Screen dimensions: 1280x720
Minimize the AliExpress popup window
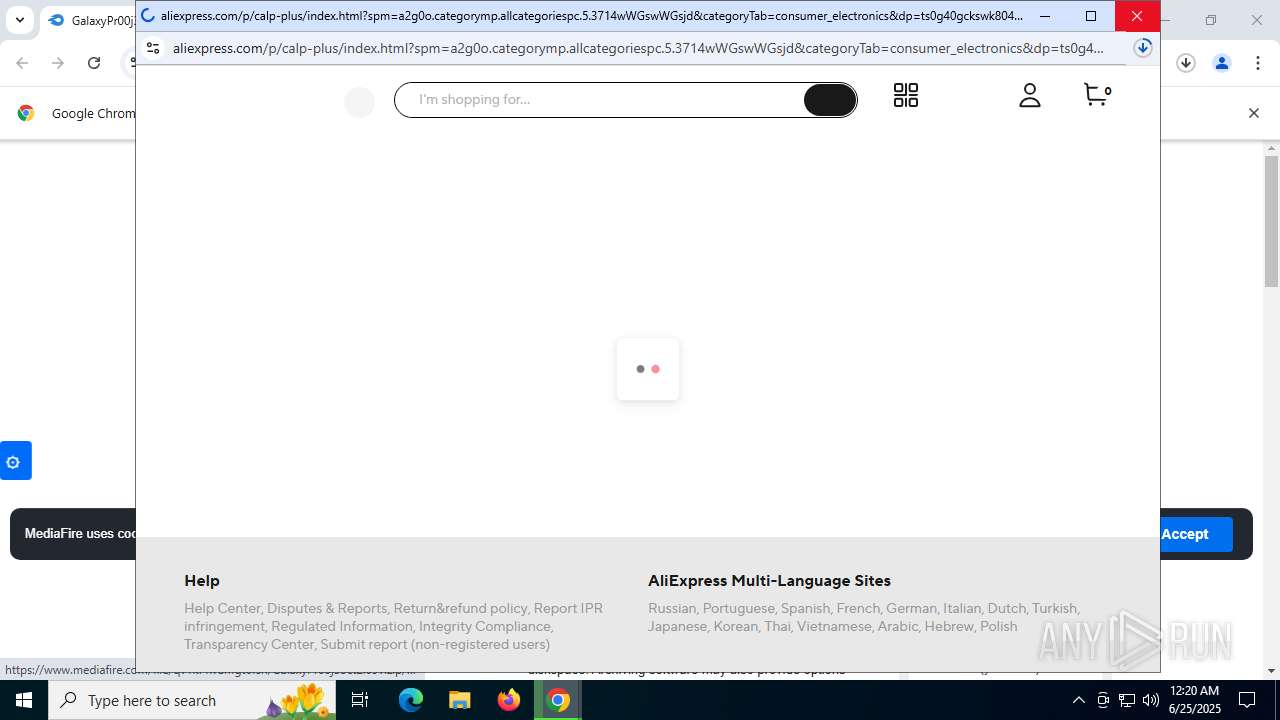[x=1045, y=16]
